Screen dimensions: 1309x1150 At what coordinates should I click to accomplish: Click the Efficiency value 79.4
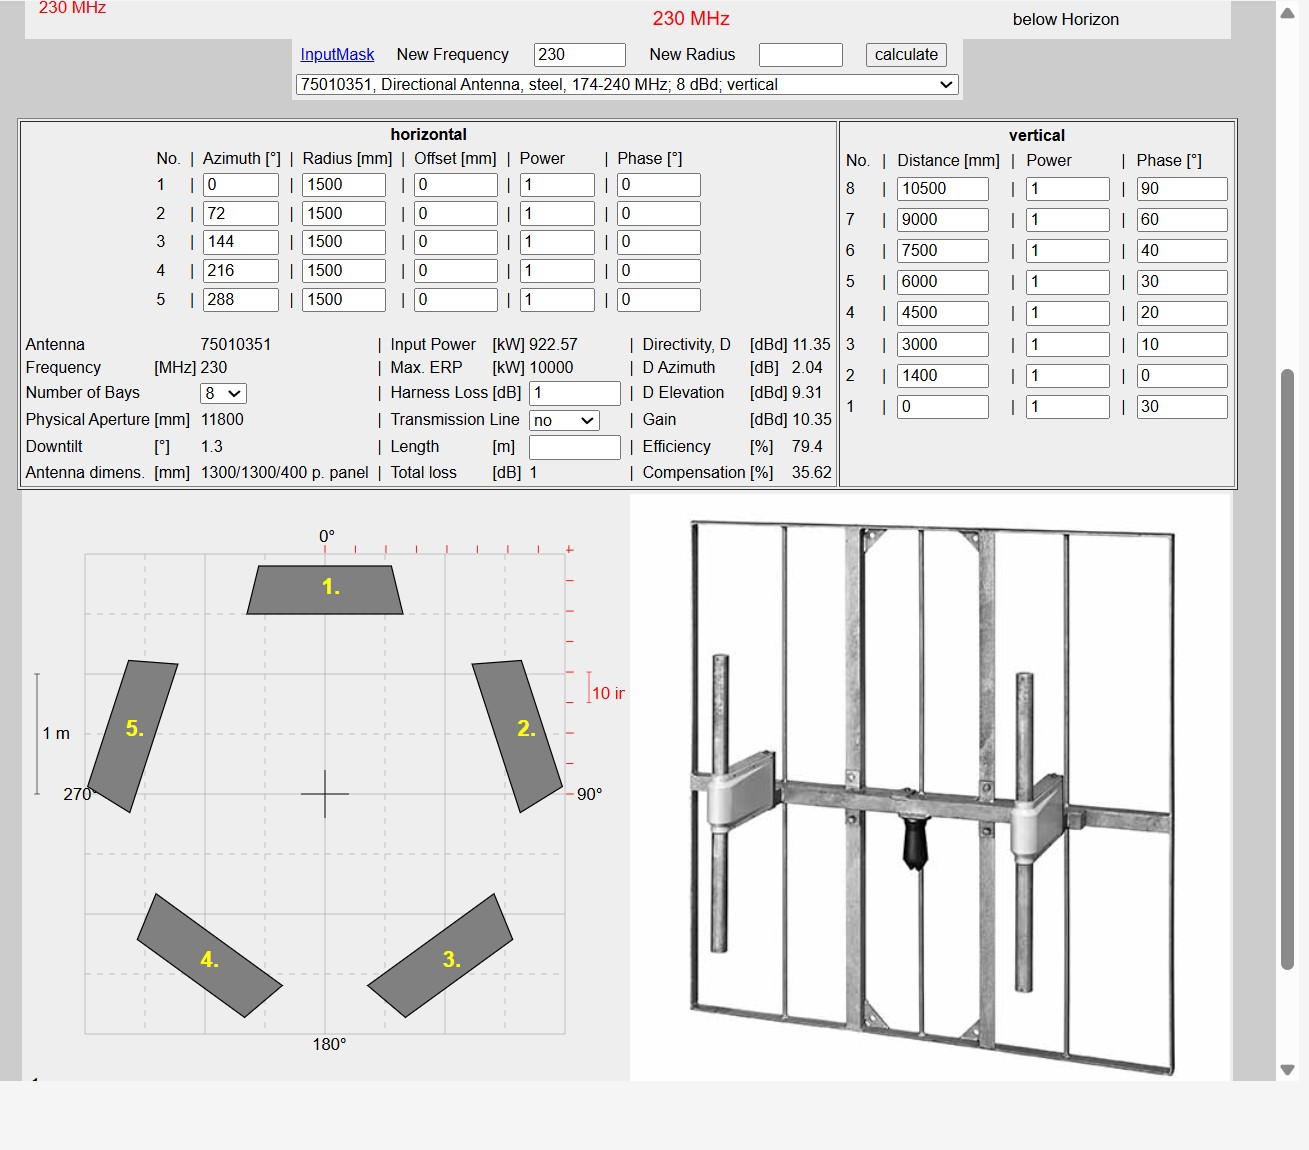(x=807, y=447)
